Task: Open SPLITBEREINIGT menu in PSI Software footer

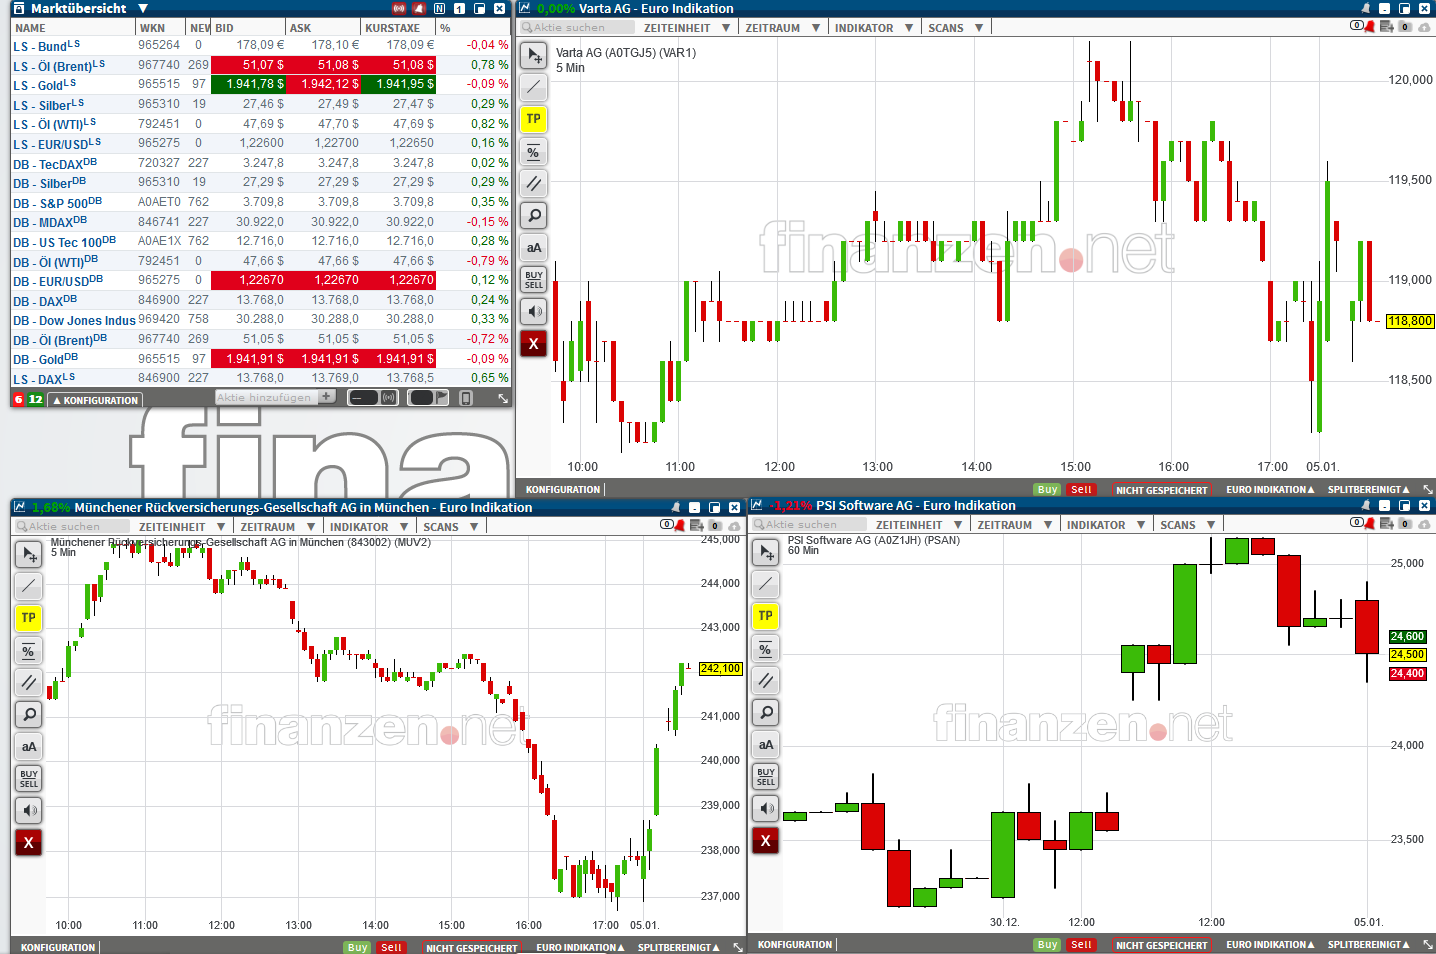Action: [1368, 945]
